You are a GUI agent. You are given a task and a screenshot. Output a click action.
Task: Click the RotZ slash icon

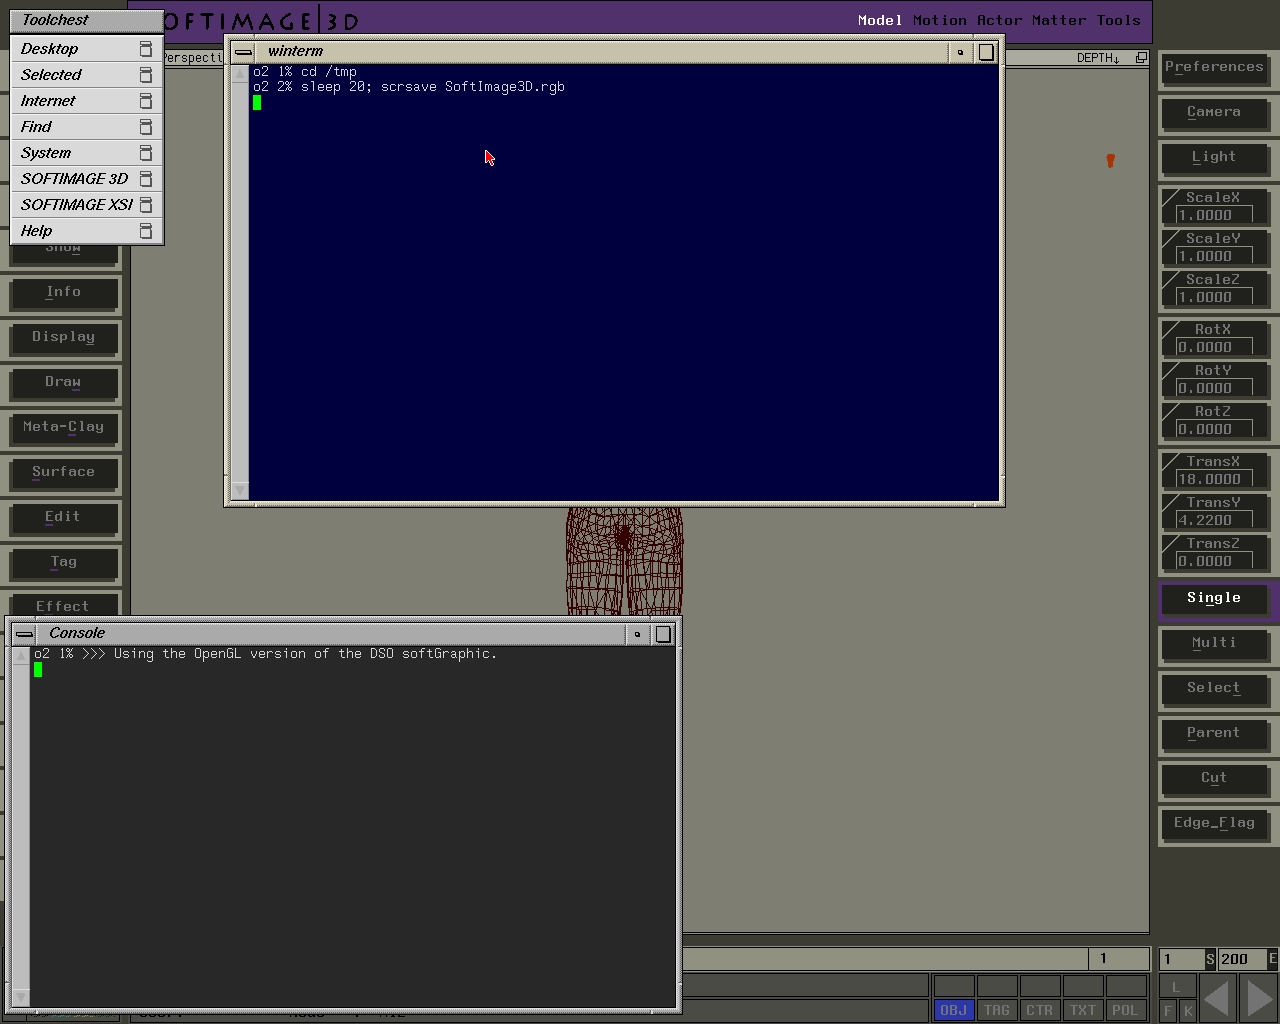(1169, 412)
